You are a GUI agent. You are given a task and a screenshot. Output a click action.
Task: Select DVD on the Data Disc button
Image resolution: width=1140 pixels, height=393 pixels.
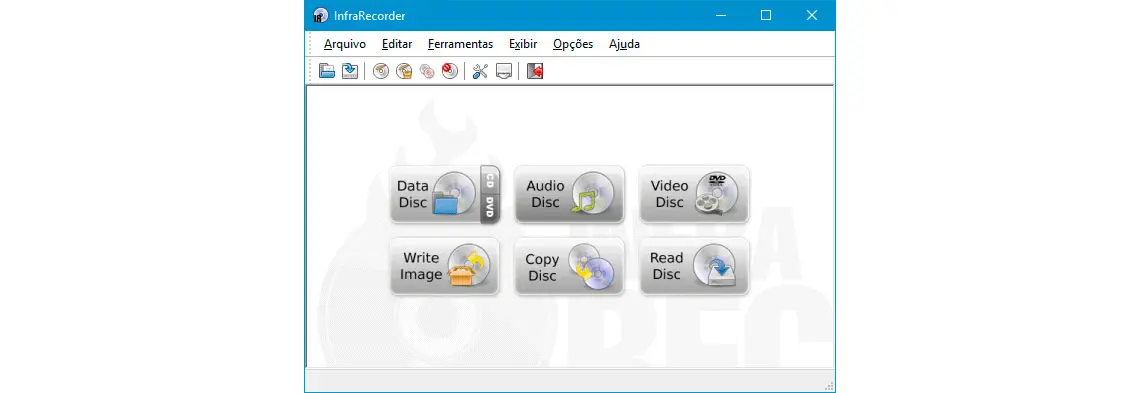click(490, 207)
